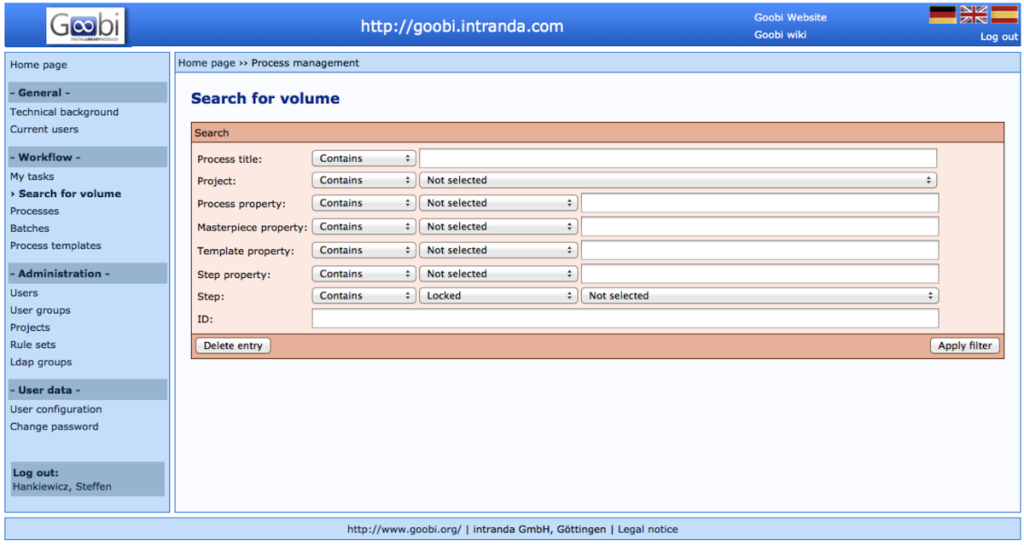
Task: Open Masterpiece property Not selected dropdown
Action: [x=499, y=226]
